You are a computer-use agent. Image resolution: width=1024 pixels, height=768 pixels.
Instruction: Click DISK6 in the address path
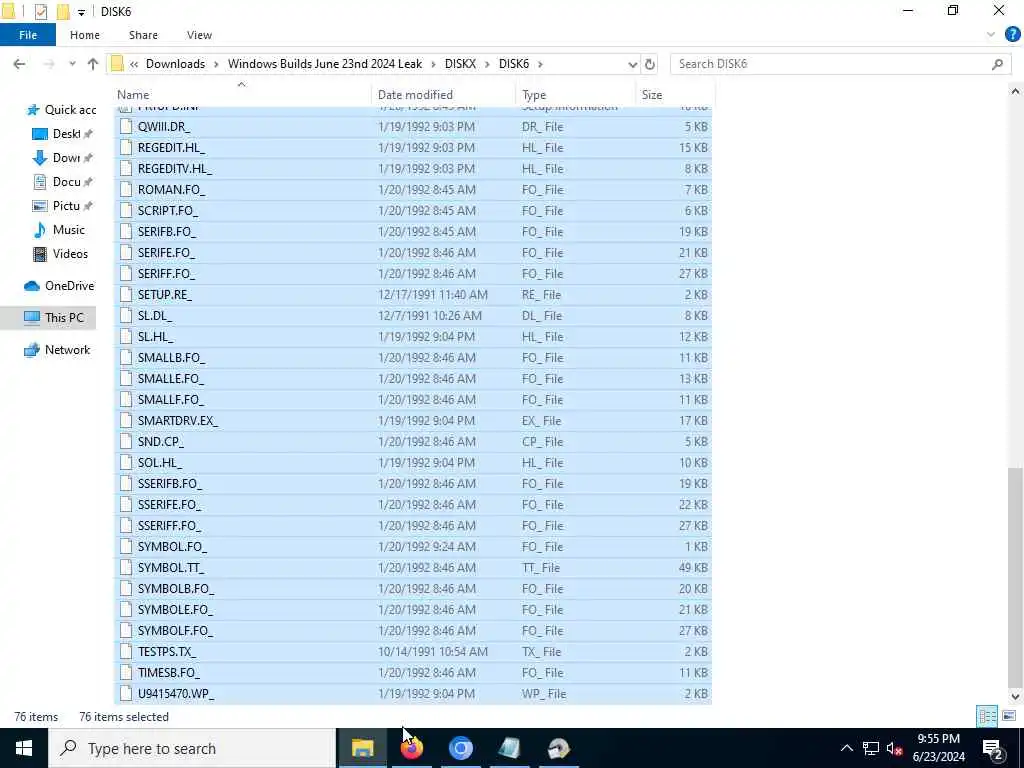point(514,64)
